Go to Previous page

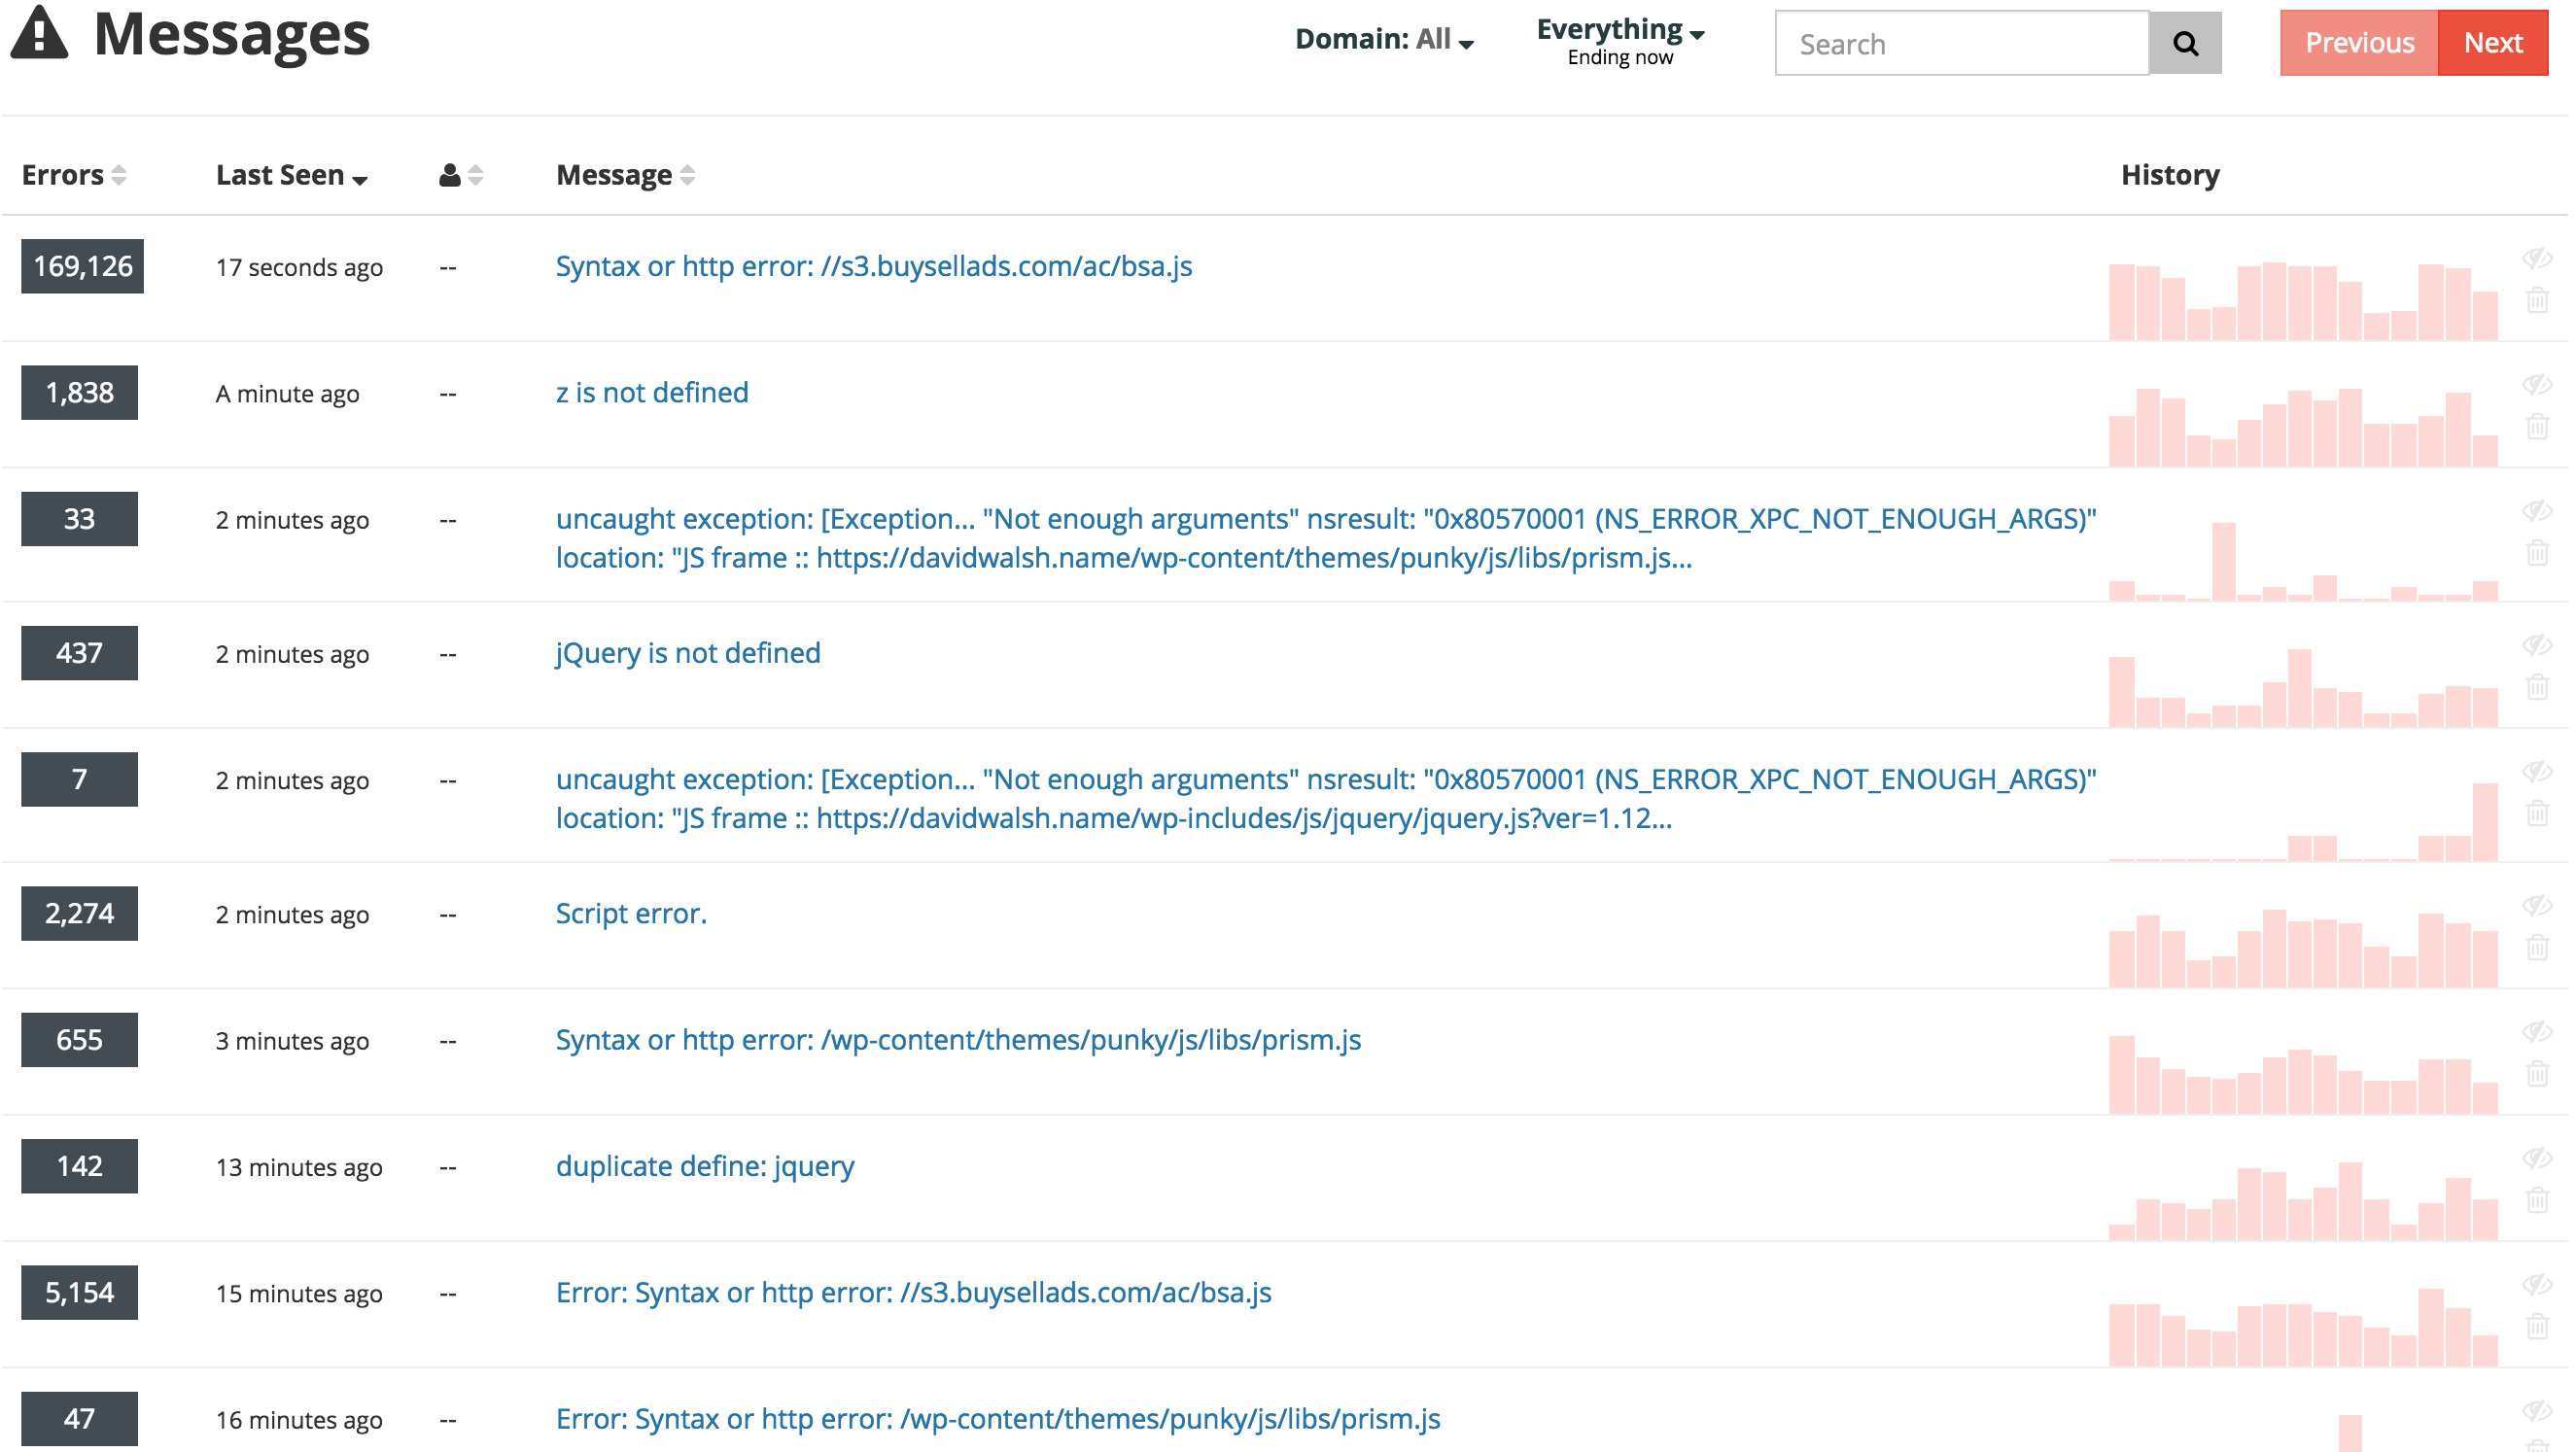pos(2359,43)
